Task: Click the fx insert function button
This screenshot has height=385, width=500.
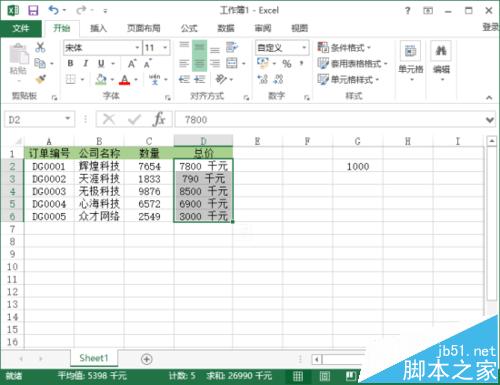Action: (159, 119)
